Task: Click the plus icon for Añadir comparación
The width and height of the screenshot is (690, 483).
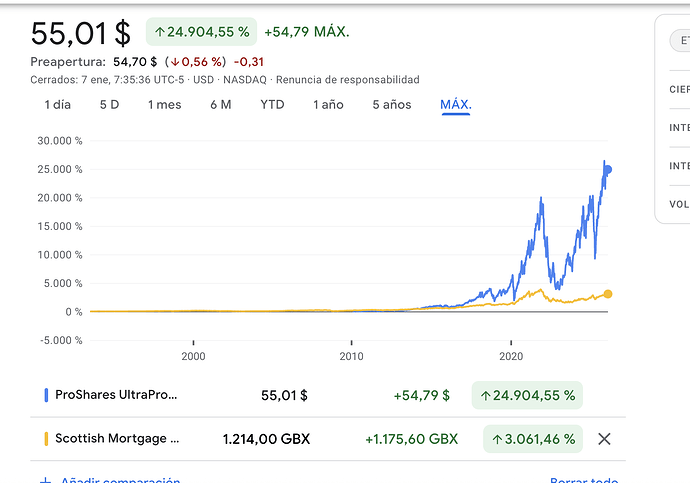Action: [44, 481]
